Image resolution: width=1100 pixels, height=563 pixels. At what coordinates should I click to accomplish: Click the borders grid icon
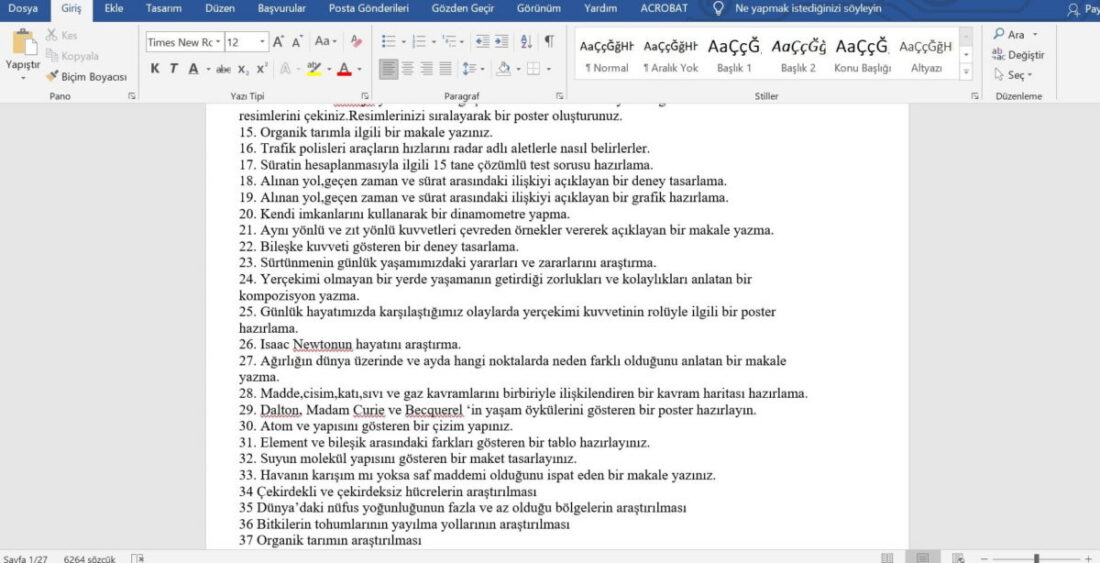point(533,69)
